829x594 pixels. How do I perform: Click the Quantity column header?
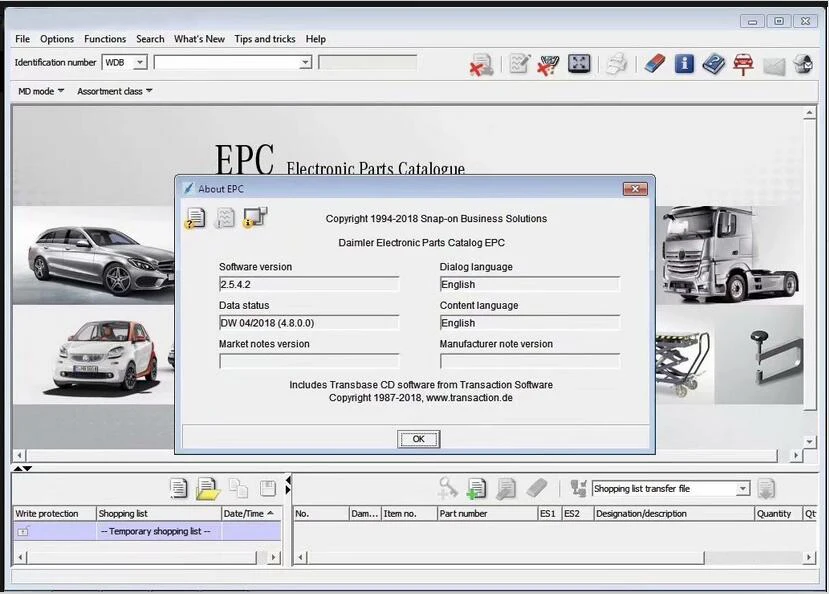tap(778, 513)
